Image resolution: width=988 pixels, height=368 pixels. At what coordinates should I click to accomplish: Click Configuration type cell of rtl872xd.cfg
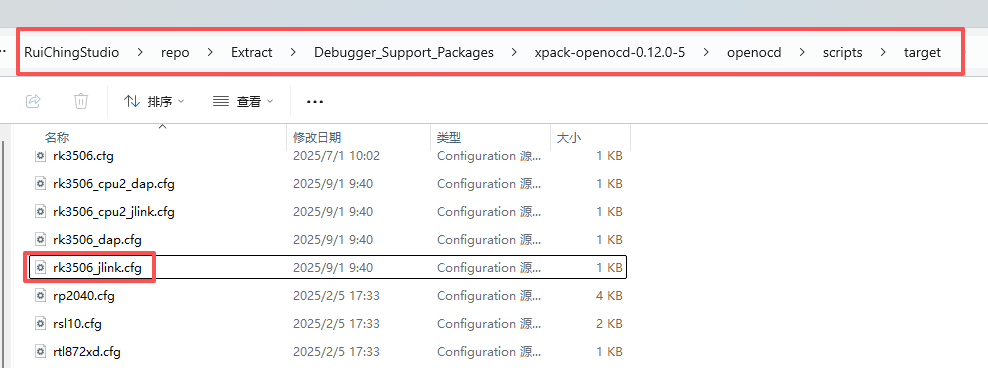(488, 352)
